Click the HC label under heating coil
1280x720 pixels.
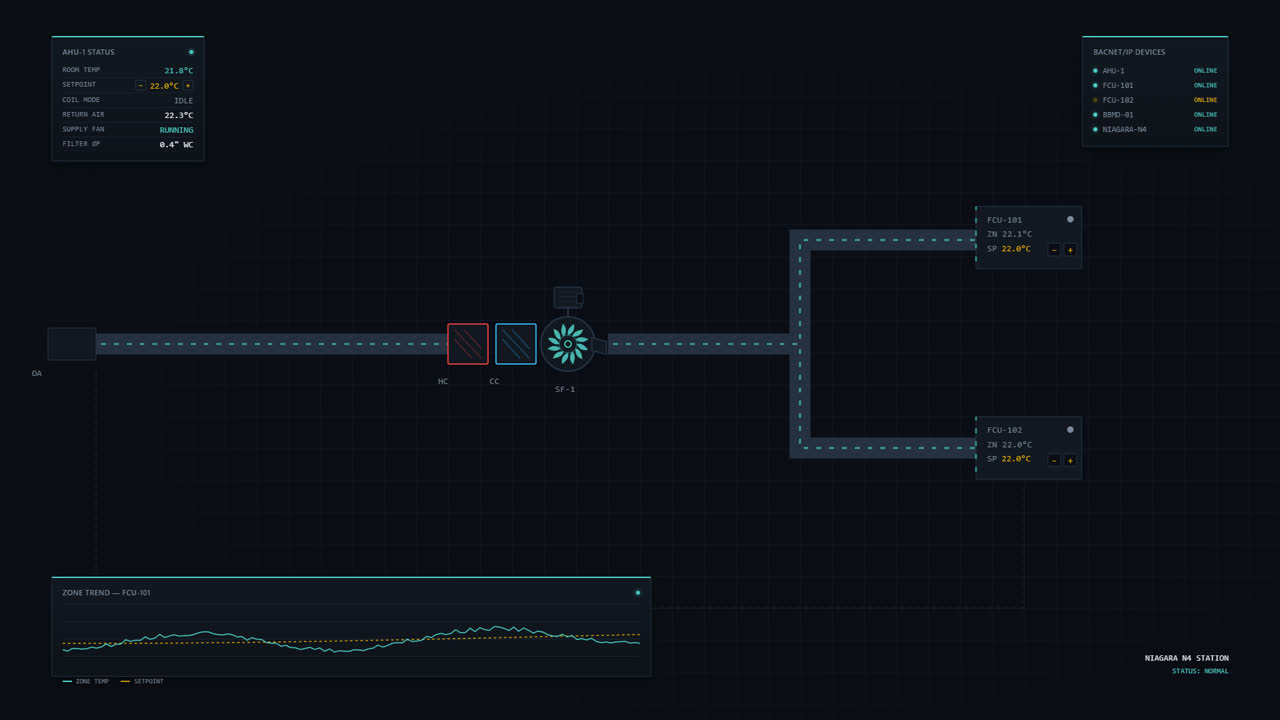tap(443, 381)
